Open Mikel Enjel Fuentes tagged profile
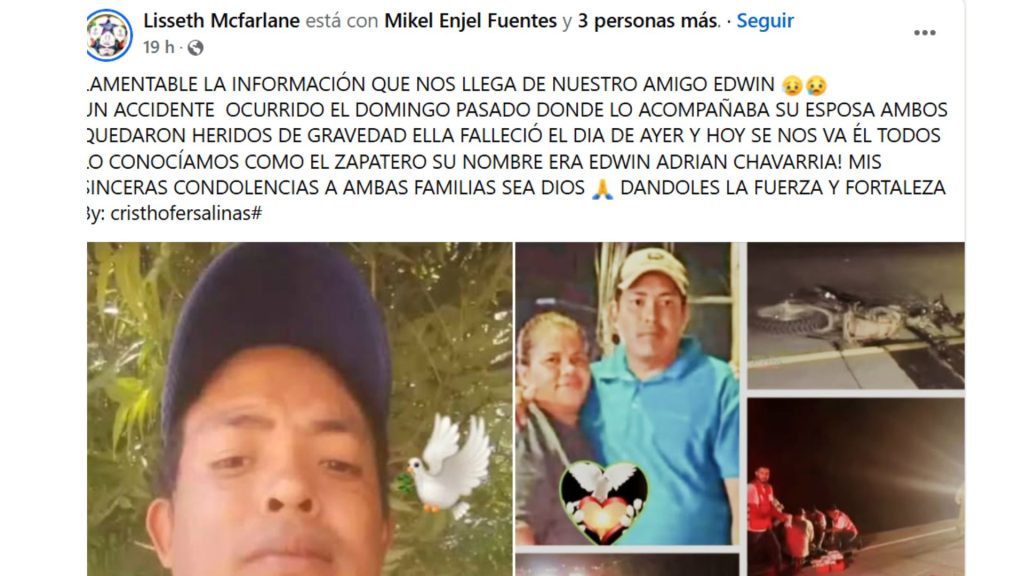 (x=470, y=20)
